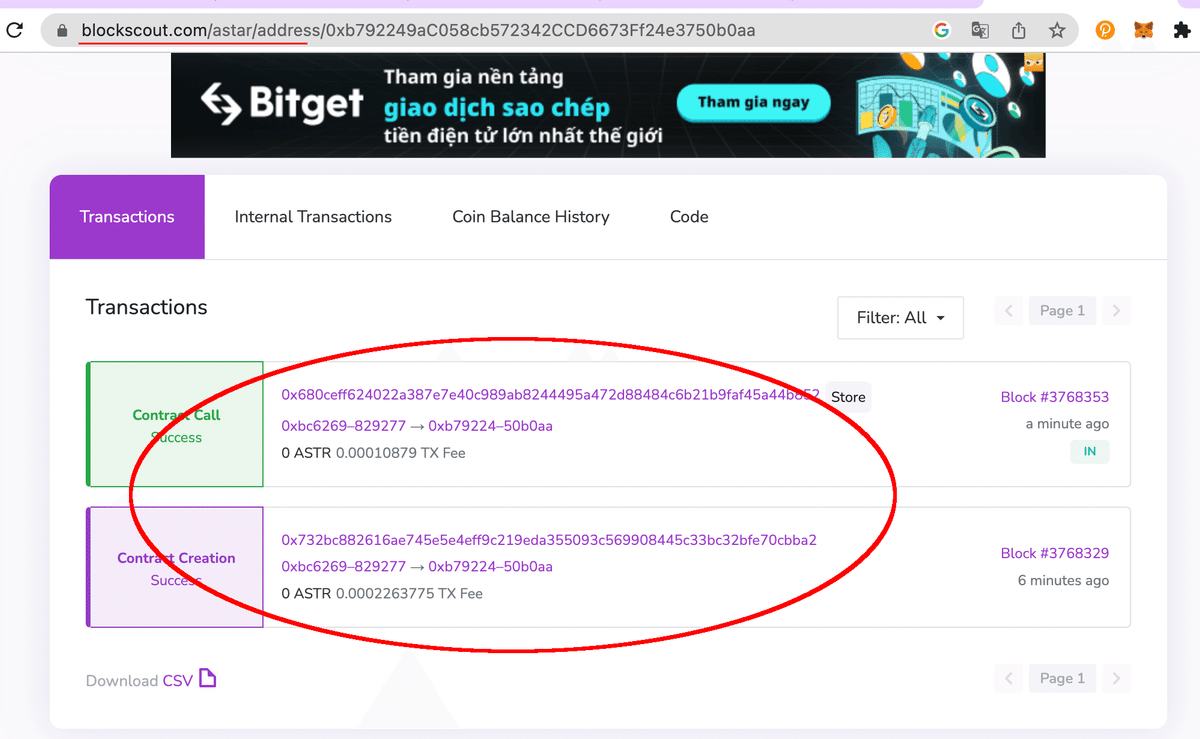Open Block #3768353 link
Screen dimensions: 1200x739
(1055, 397)
